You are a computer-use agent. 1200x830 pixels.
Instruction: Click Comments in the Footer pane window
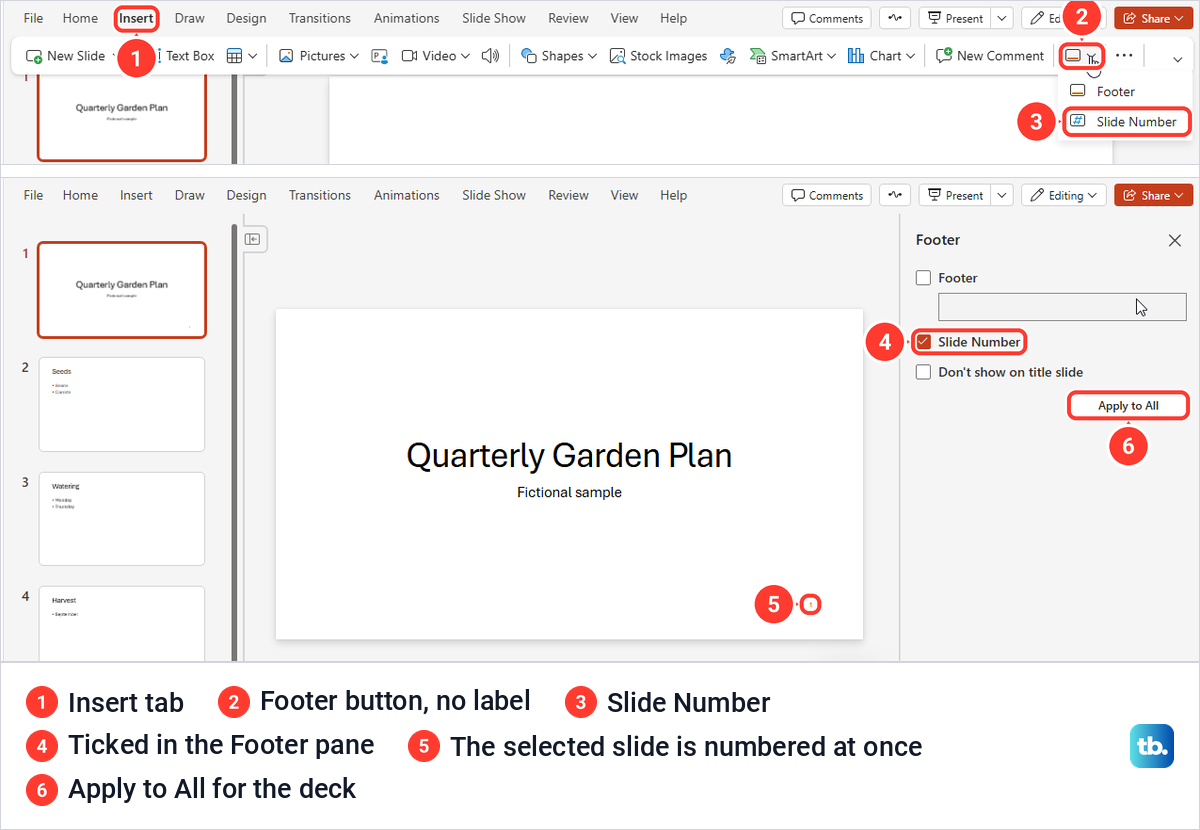827,195
